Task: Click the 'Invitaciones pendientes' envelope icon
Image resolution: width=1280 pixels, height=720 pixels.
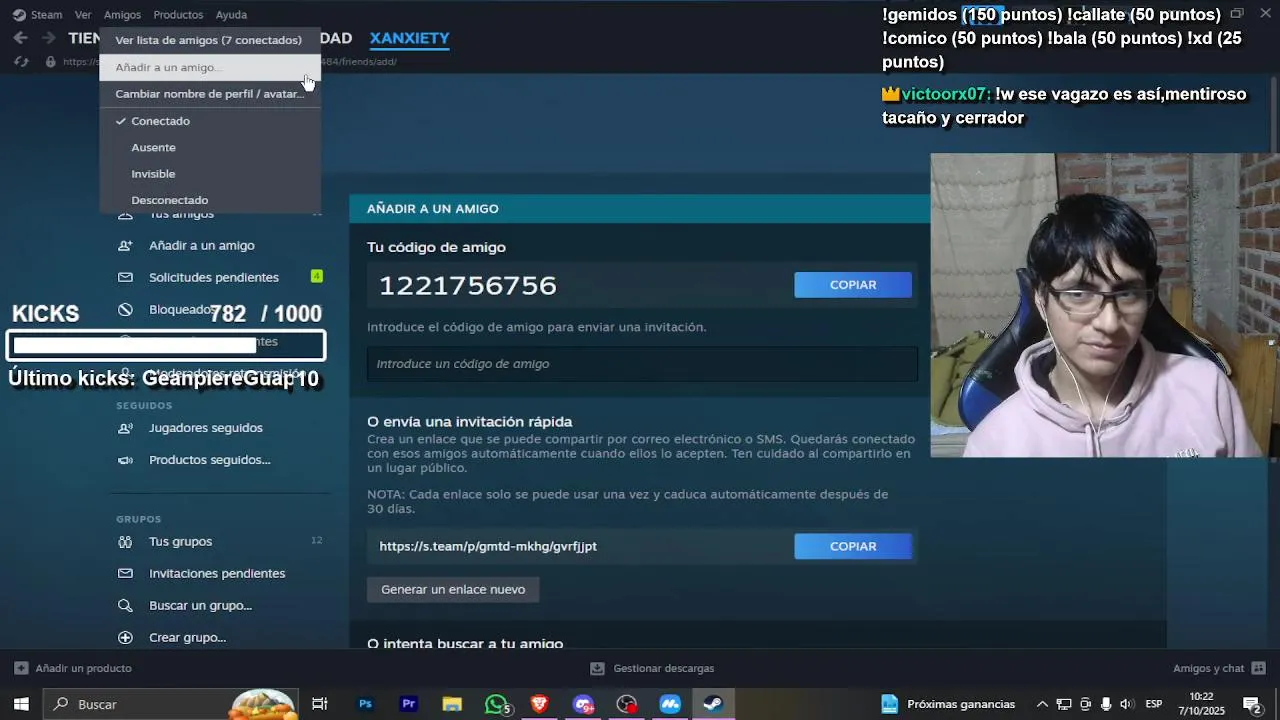Action: (125, 573)
